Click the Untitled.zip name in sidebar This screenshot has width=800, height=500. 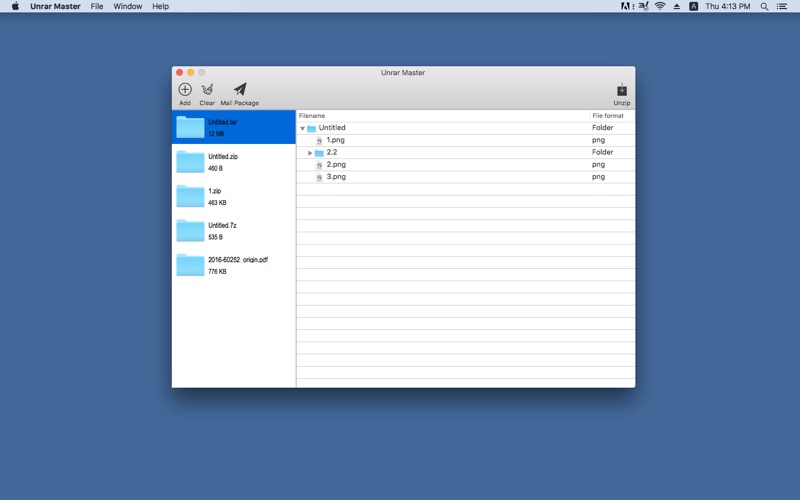pyautogui.click(x=223, y=157)
